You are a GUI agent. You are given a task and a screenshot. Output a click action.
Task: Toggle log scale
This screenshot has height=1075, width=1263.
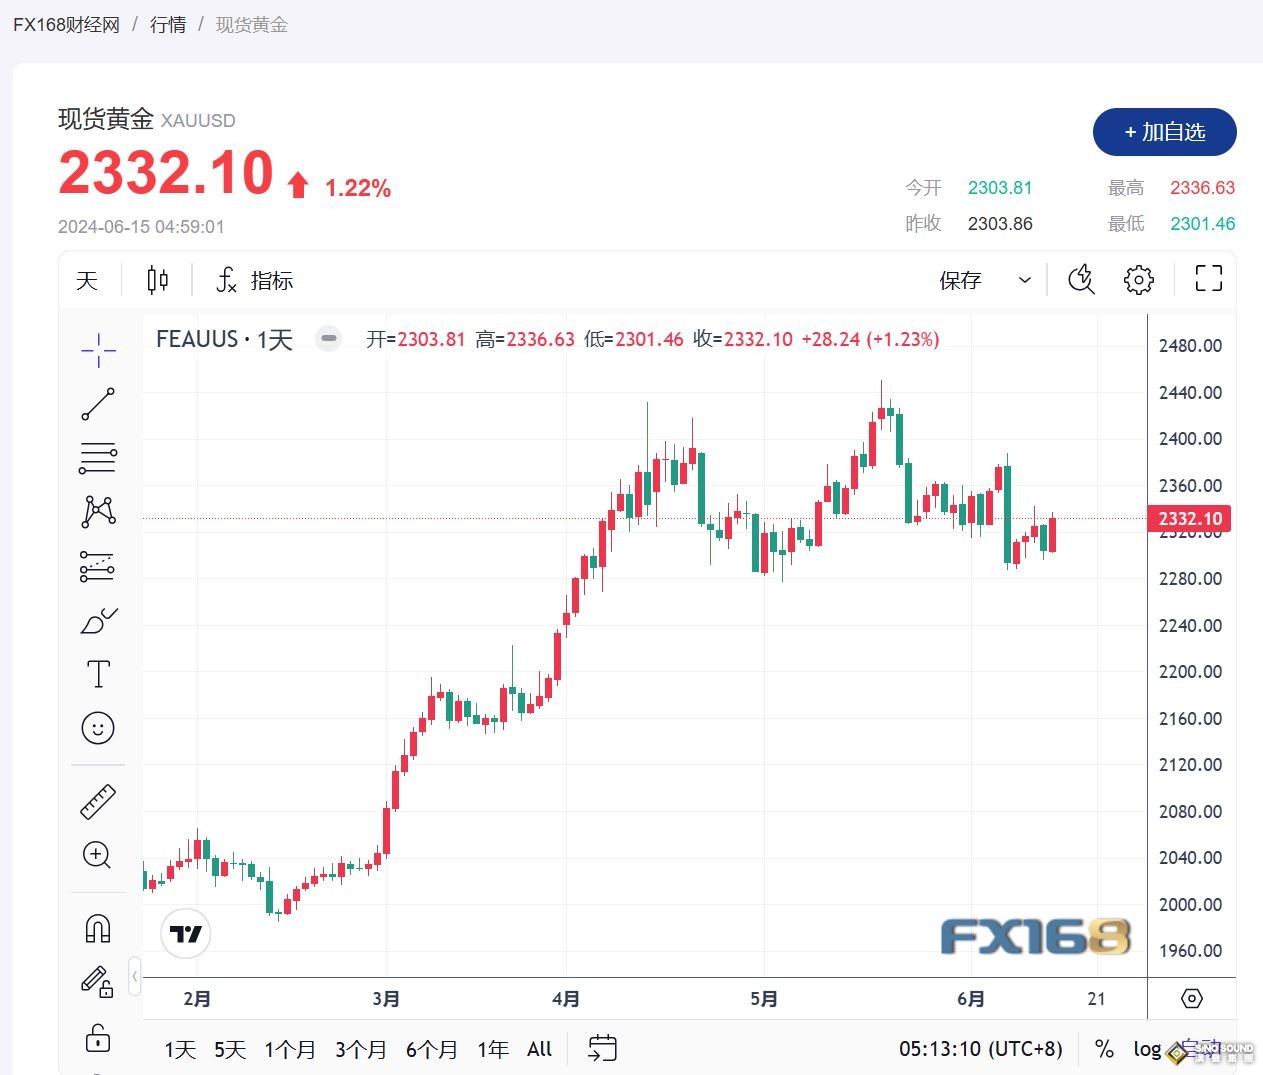click(x=1147, y=1049)
